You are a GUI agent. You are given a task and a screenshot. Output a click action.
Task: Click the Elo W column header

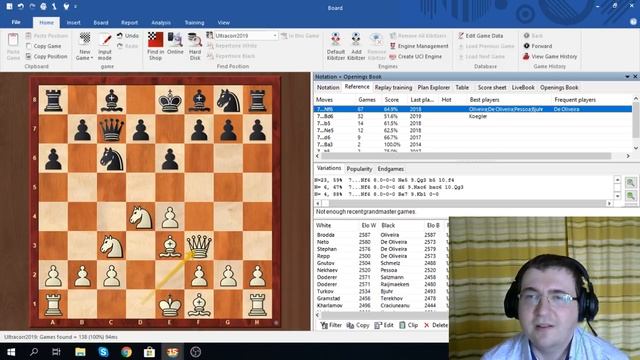pos(368,225)
